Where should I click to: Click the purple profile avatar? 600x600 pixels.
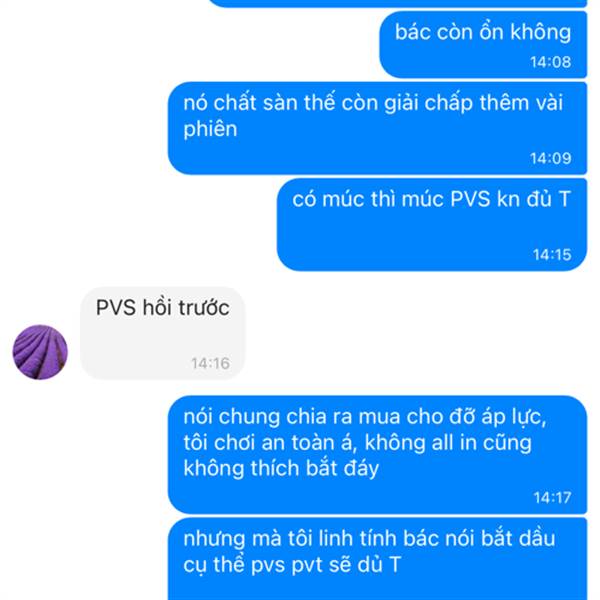point(40,352)
